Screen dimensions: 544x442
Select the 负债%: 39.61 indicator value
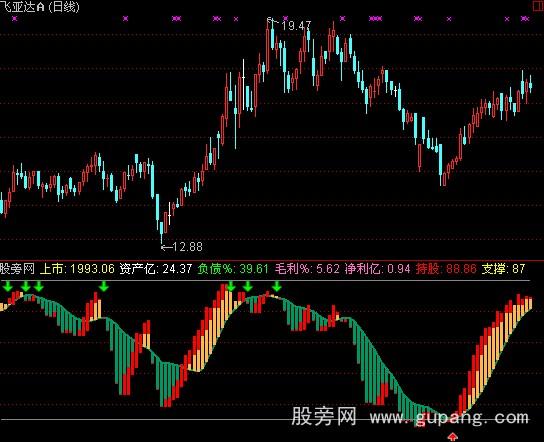[x=233, y=269]
